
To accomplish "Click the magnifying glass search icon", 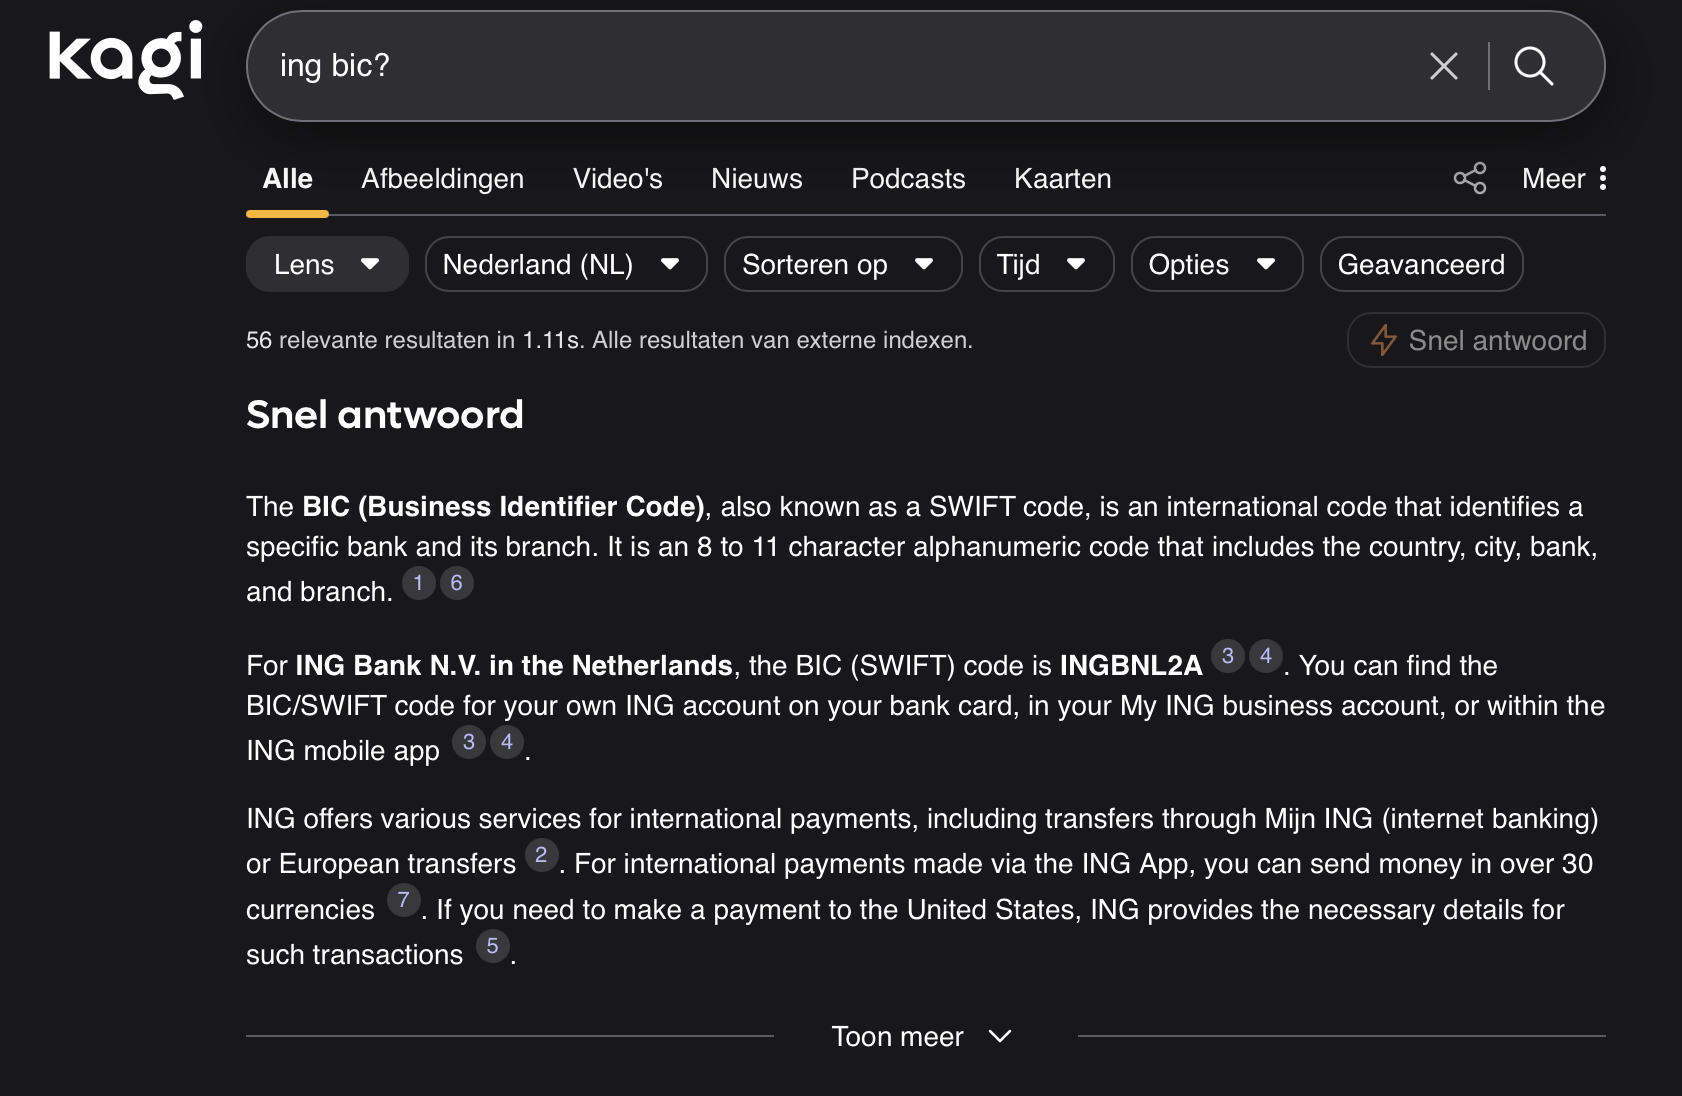I will point(1533,66).
